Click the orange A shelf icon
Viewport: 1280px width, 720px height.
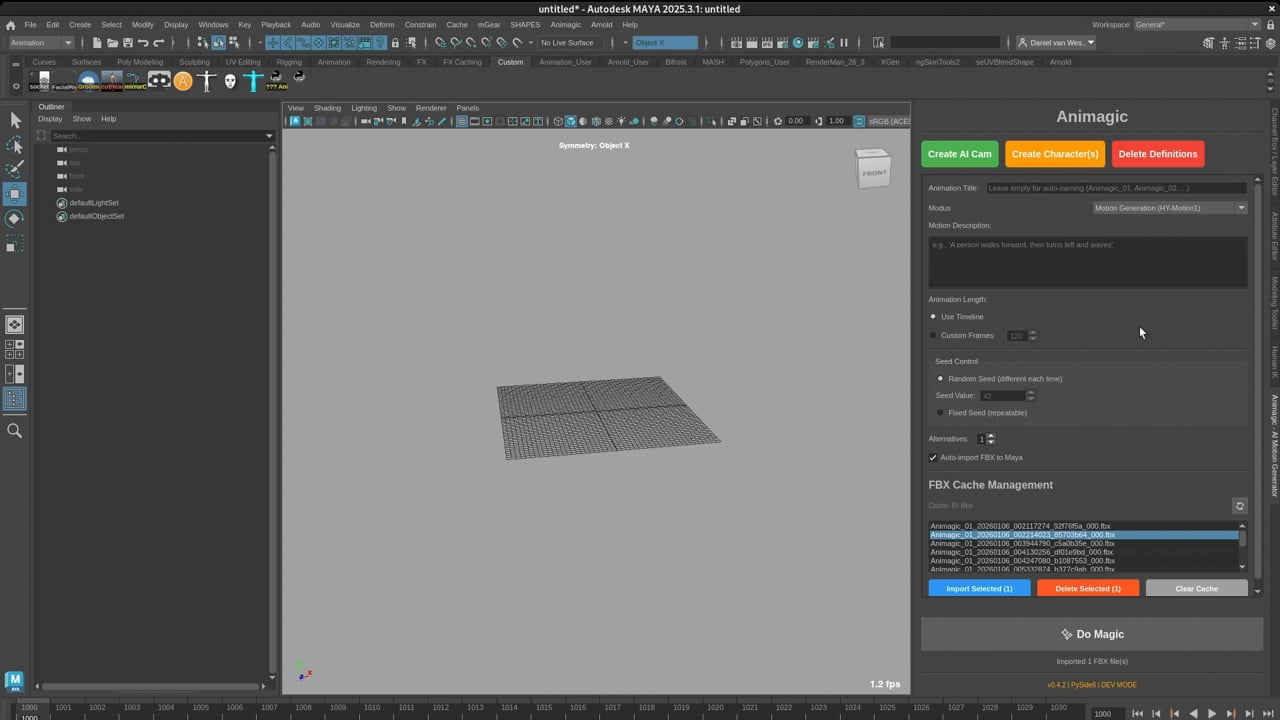(x=183, y=81)
